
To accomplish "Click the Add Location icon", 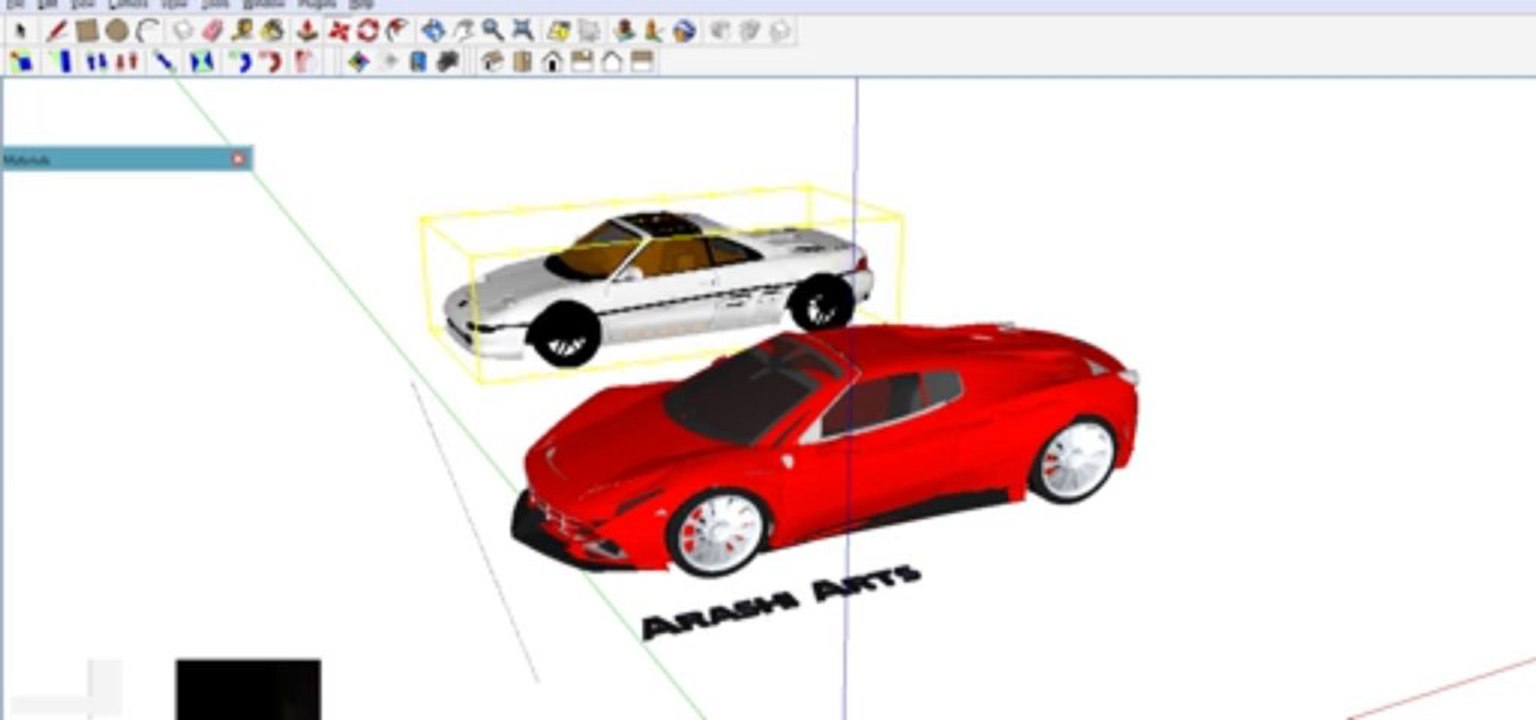I will (558, 31).
